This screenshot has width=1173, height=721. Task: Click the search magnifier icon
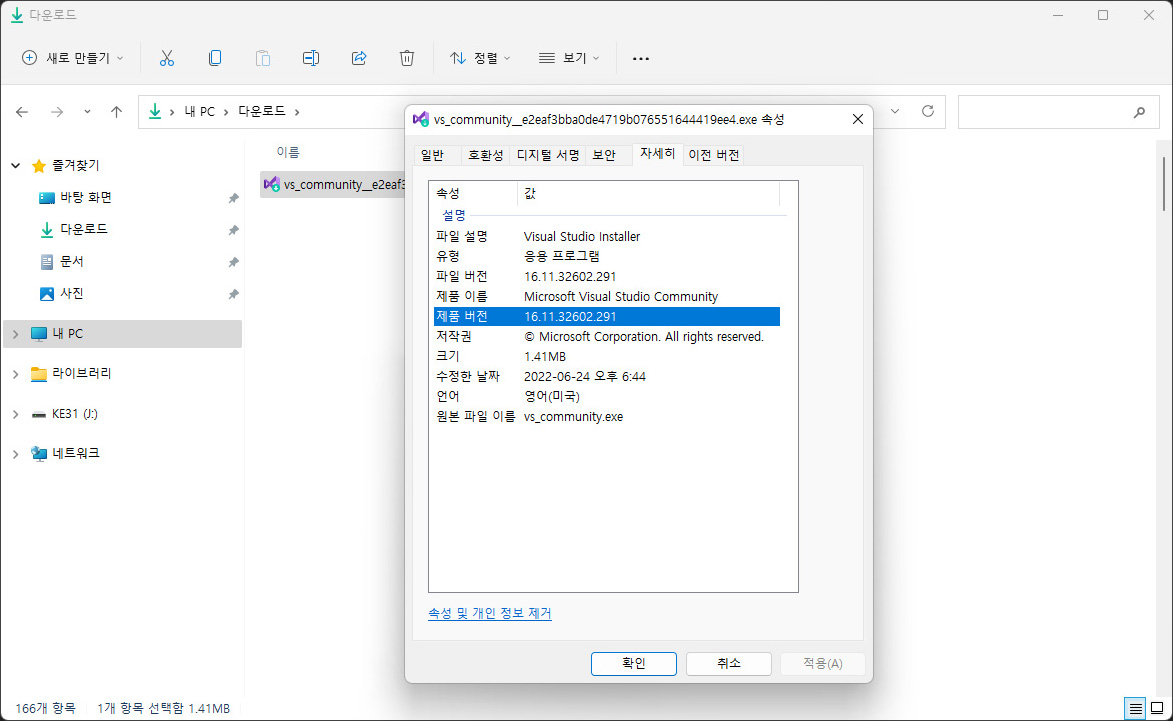point(1139,112)
